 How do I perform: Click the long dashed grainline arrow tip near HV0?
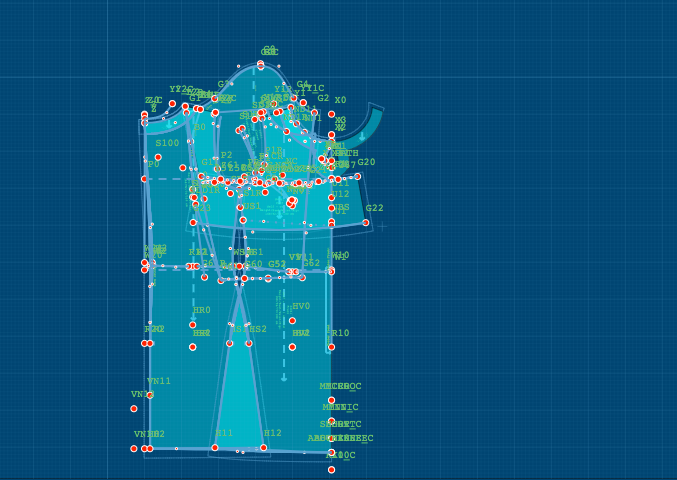click(284, 379)
